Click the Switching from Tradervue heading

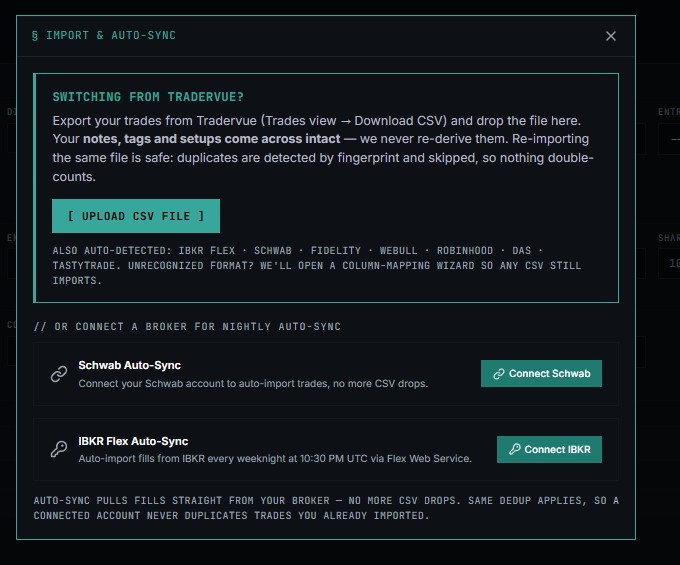[148, 97]
